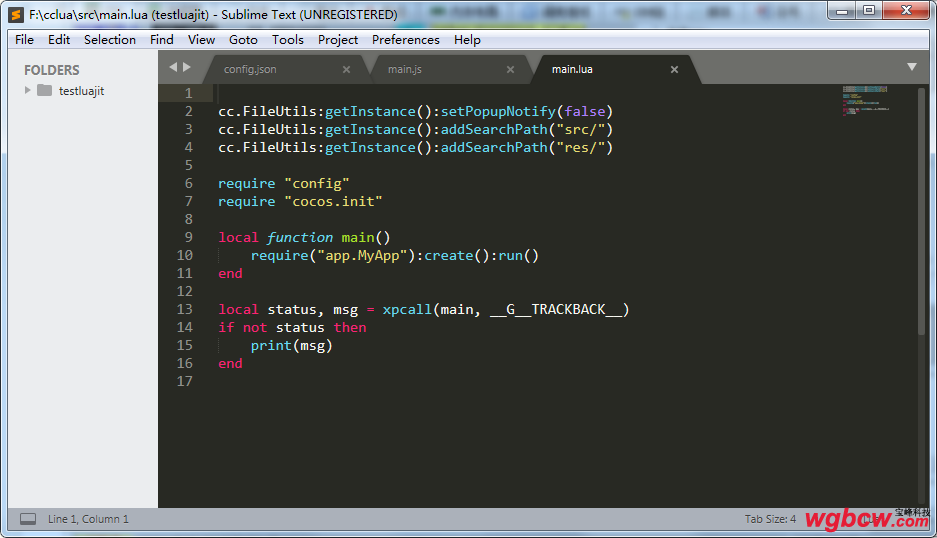Click the vertical editor scrollbar
Viewport: 937px width, 538px height.
(921, 212)
